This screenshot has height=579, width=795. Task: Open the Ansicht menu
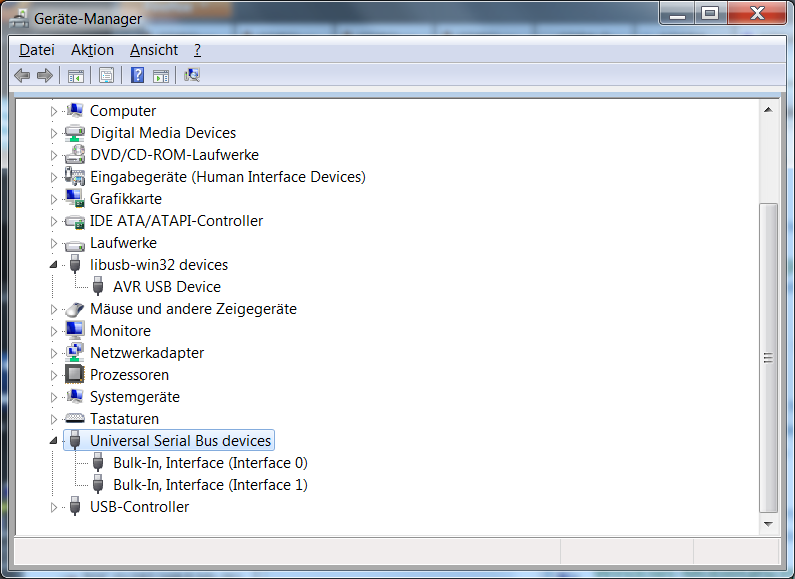(x=154, y=50)
